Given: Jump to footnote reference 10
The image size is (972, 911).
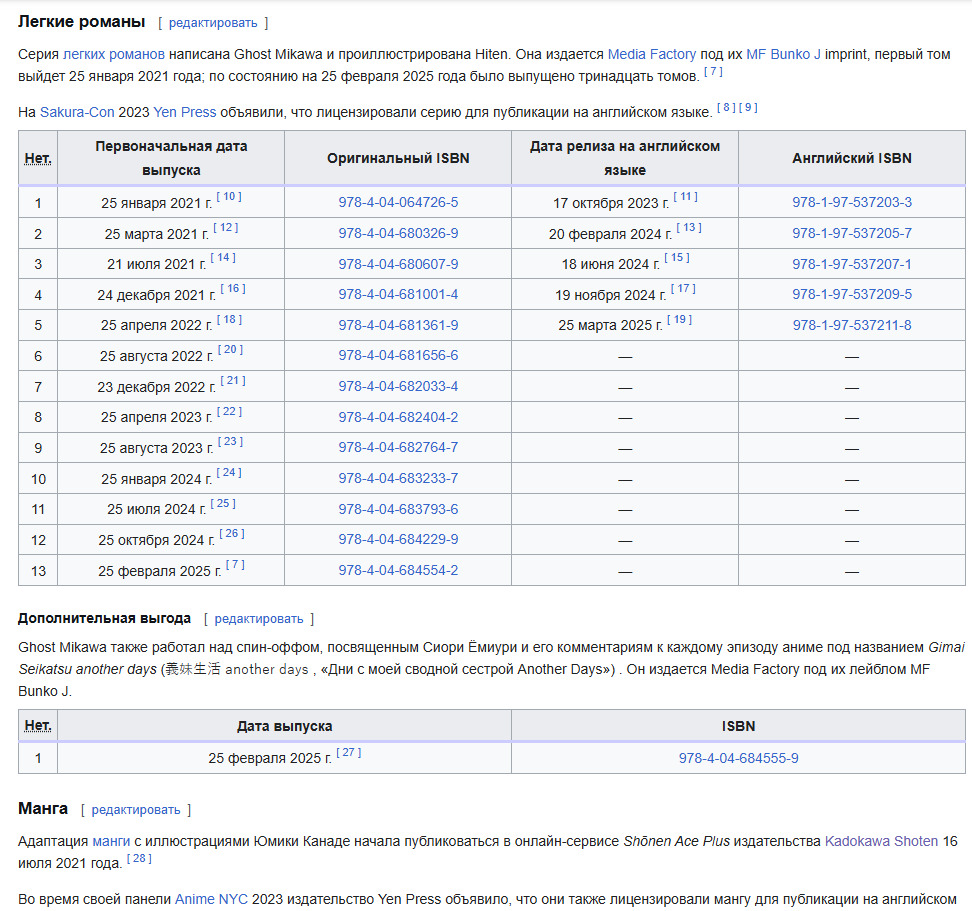Looking at the screenshot, I should pos(228,197).
